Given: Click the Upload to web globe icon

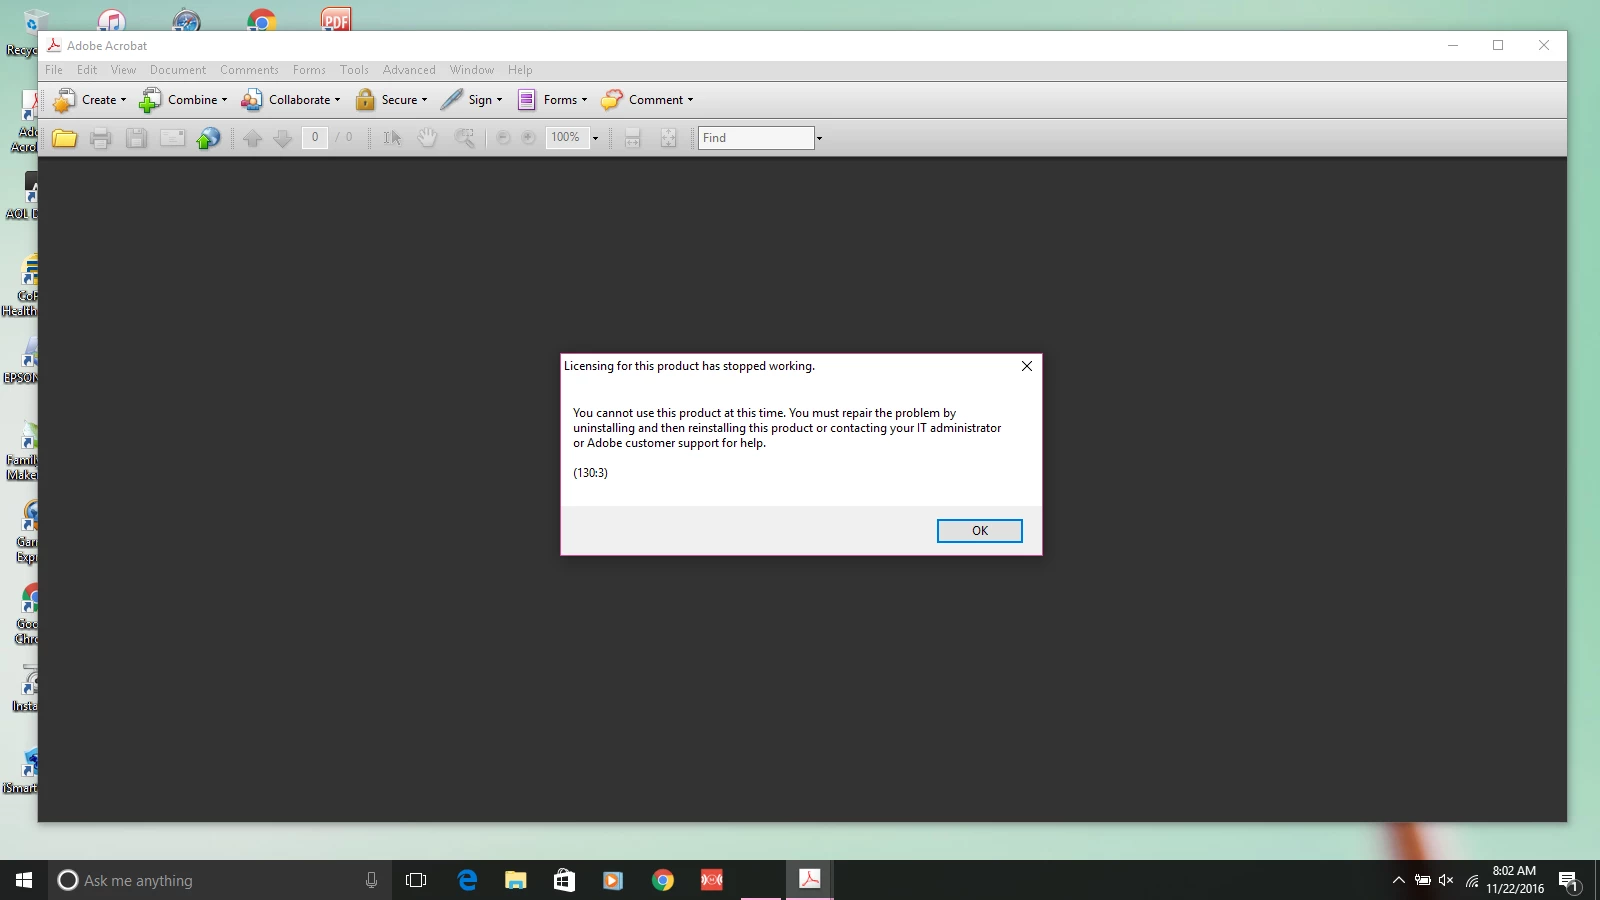Looking at the screenshot, I should 208,138.
